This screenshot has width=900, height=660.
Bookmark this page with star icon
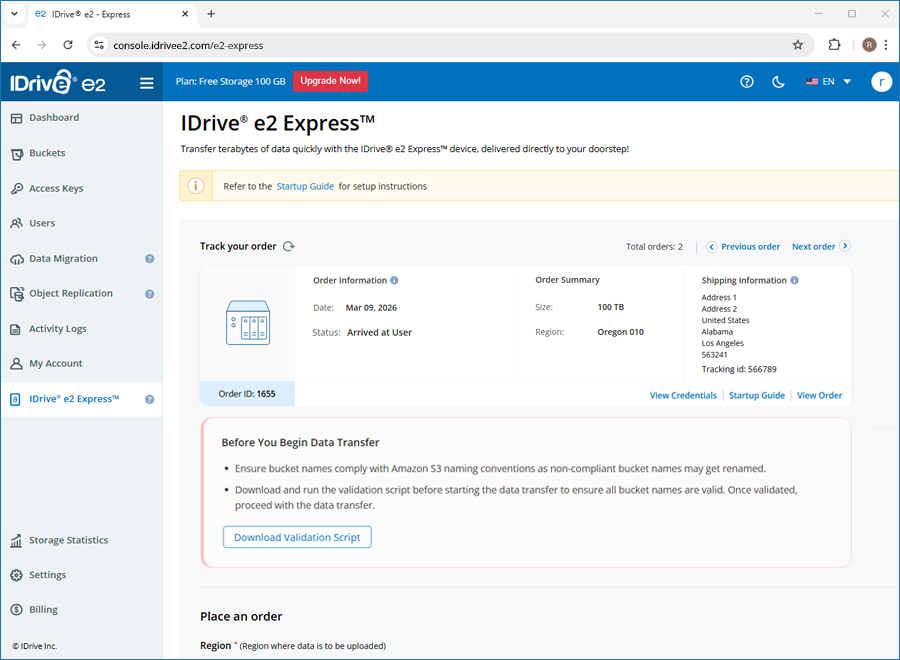797,45
